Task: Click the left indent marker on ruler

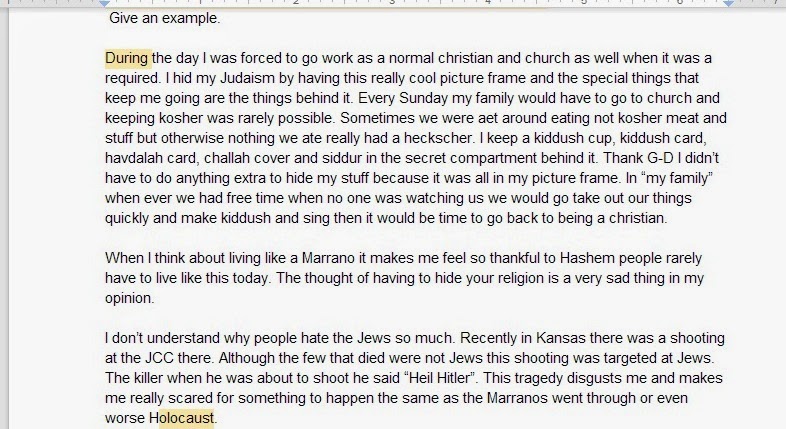Action: (x=105, y=3)
